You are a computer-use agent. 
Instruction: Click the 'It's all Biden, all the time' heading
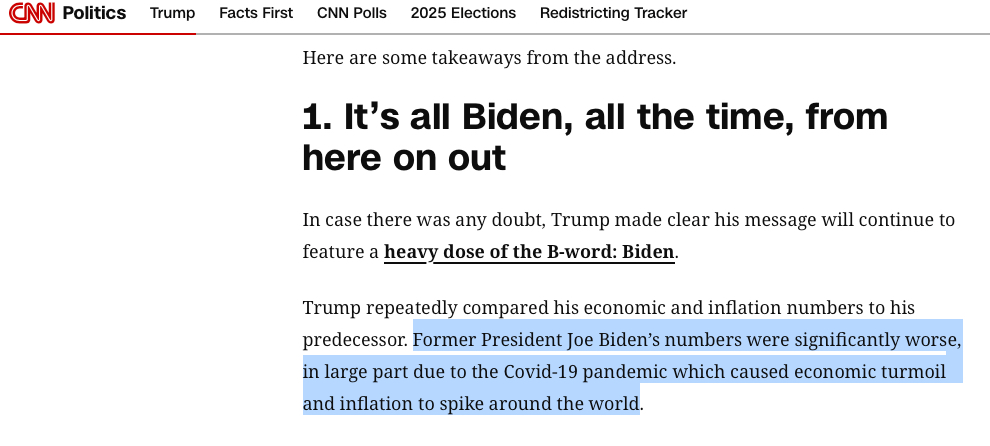point(595,118)
